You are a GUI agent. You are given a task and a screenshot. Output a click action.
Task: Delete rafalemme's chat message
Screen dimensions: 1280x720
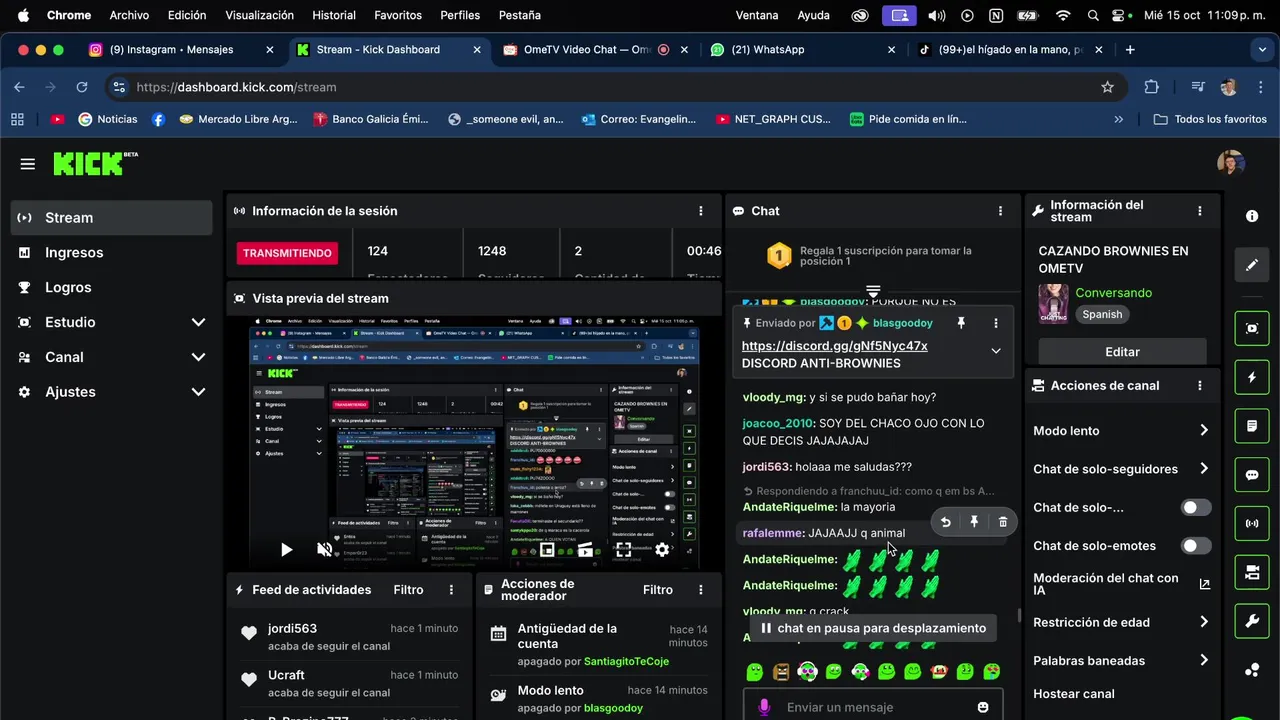pos(1003,522)
